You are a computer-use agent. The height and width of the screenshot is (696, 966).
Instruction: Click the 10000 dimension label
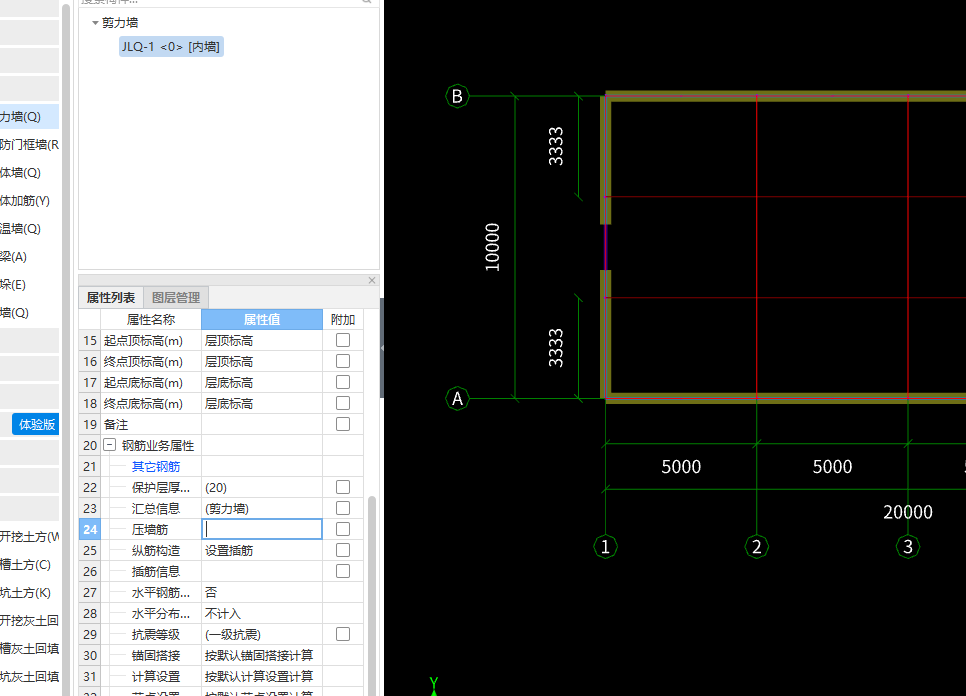(x=492, y=247)
